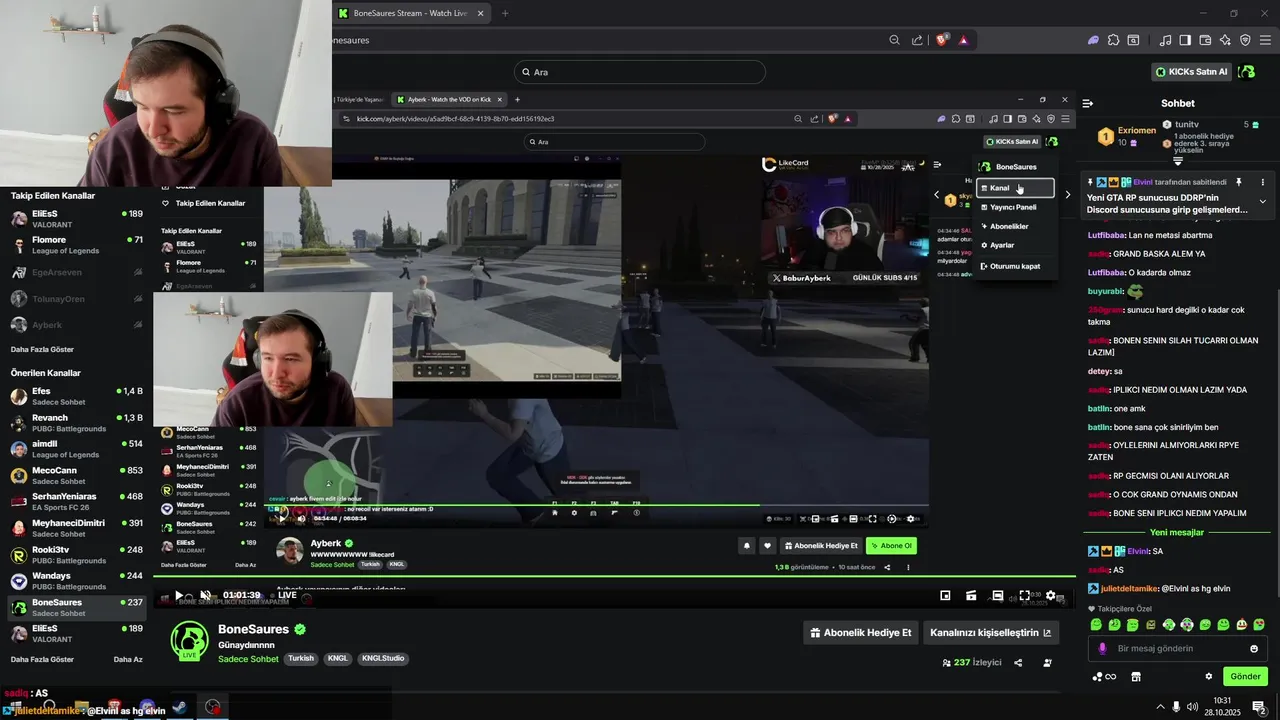Click the purple microphone icon in chat input

tap(1103, 648)
